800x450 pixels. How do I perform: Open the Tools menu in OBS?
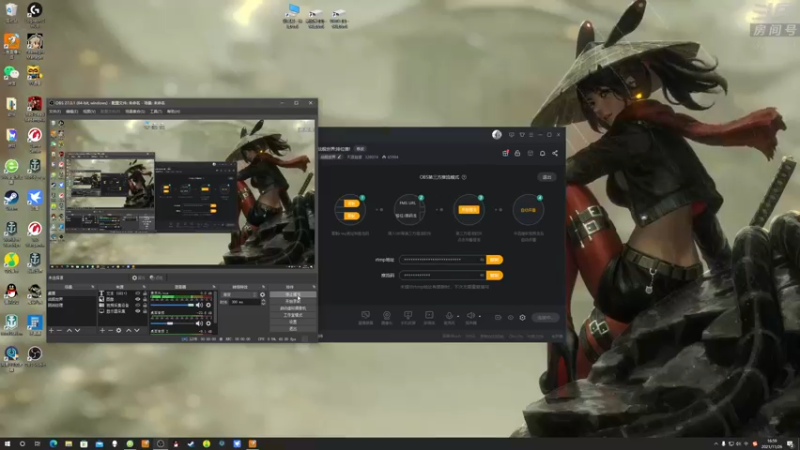click(x=156, y=111)
